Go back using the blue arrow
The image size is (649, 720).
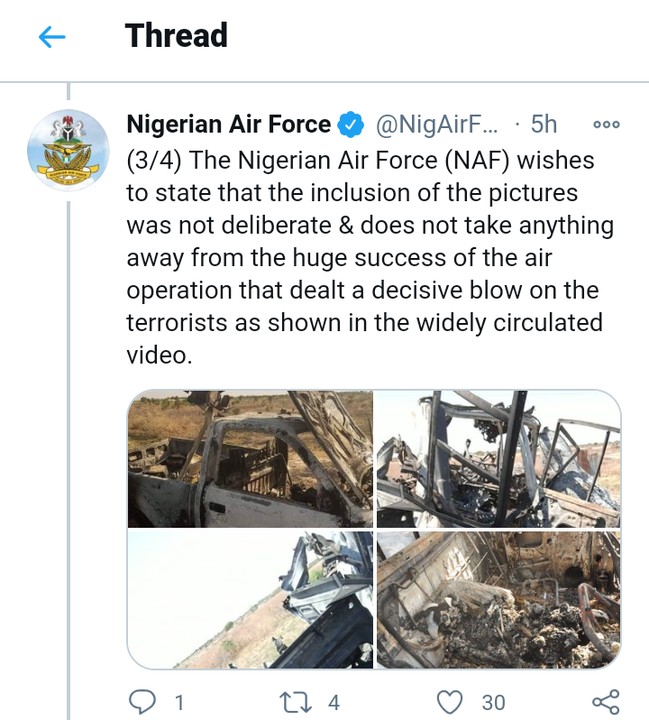point(51,37)
